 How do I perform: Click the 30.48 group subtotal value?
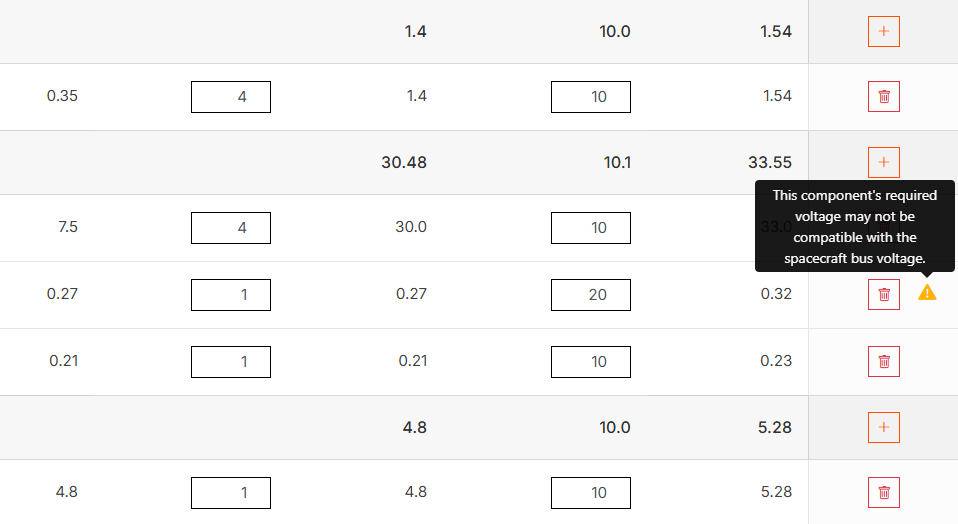[x=404, y=162]
